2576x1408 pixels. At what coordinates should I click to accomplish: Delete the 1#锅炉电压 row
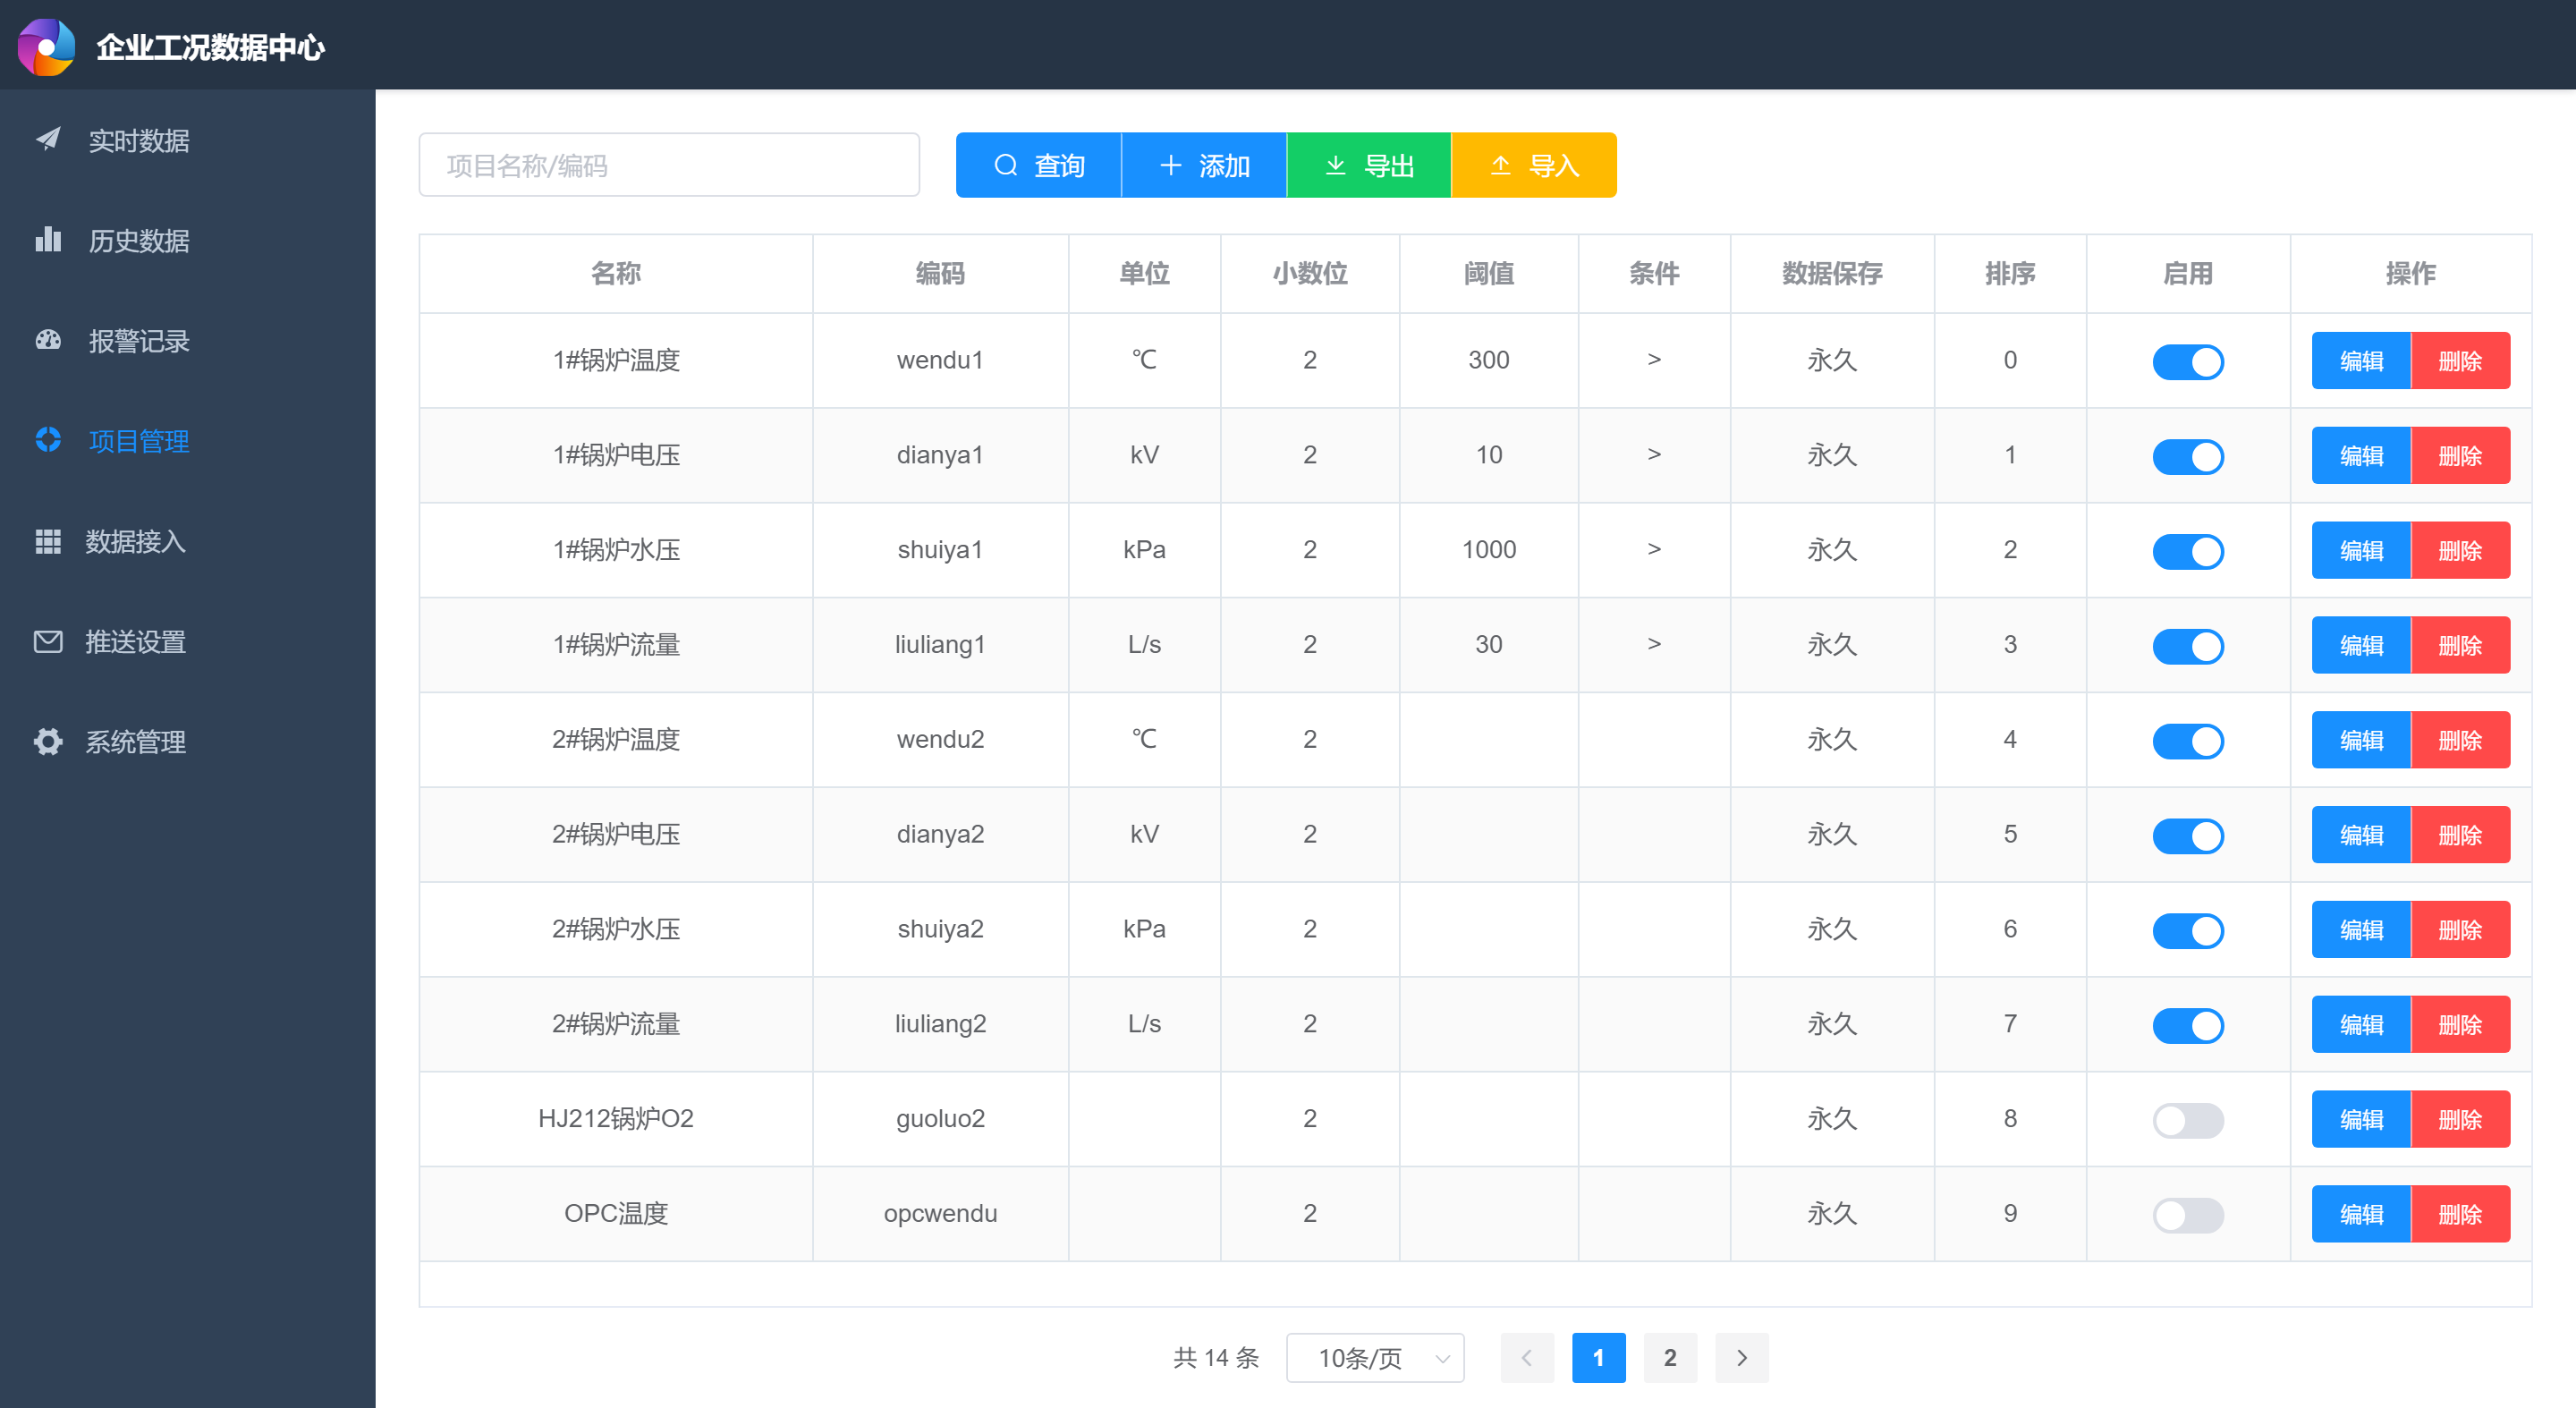[x=2460, y=455]
